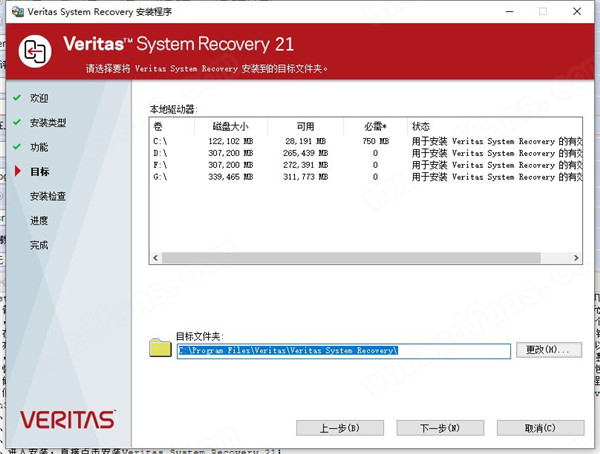Select the 安装类型 step in sidebar
The width and height of the screenshot is (600, 454).
pos(48,122)
